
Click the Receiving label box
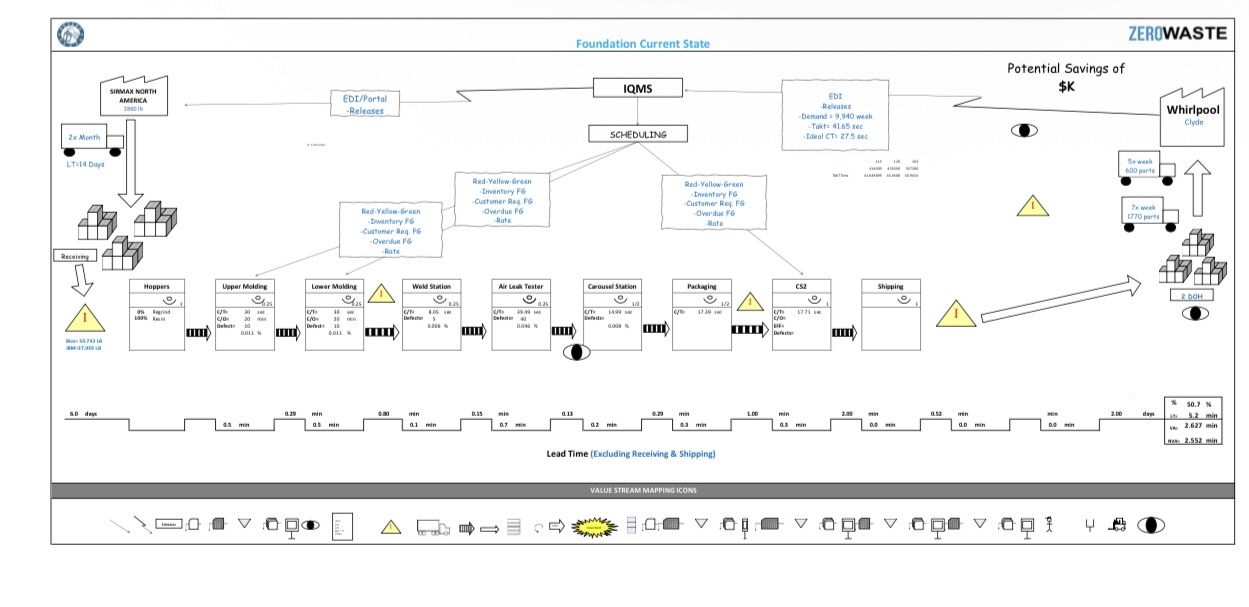75,256
